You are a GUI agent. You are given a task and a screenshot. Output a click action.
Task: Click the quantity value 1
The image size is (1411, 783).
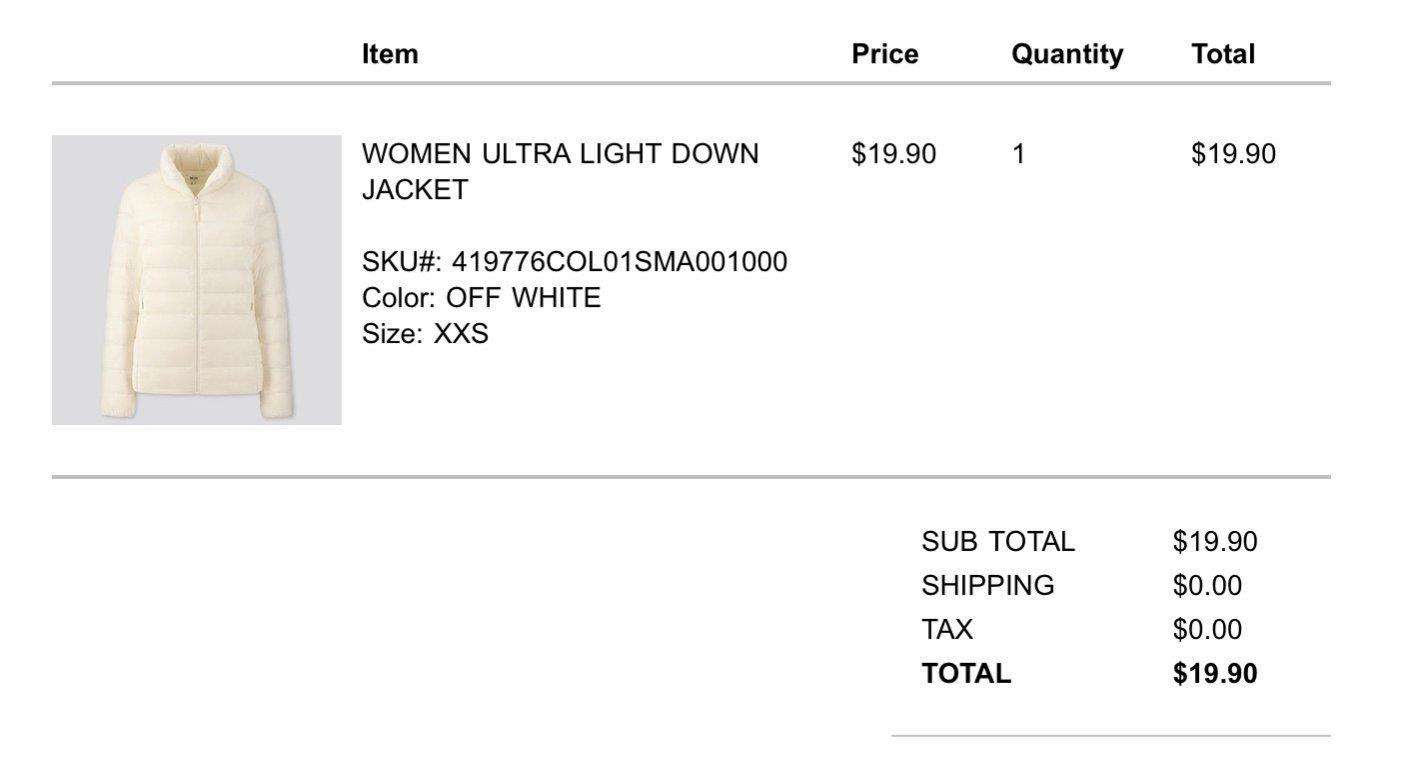[x=1019, y=154]
